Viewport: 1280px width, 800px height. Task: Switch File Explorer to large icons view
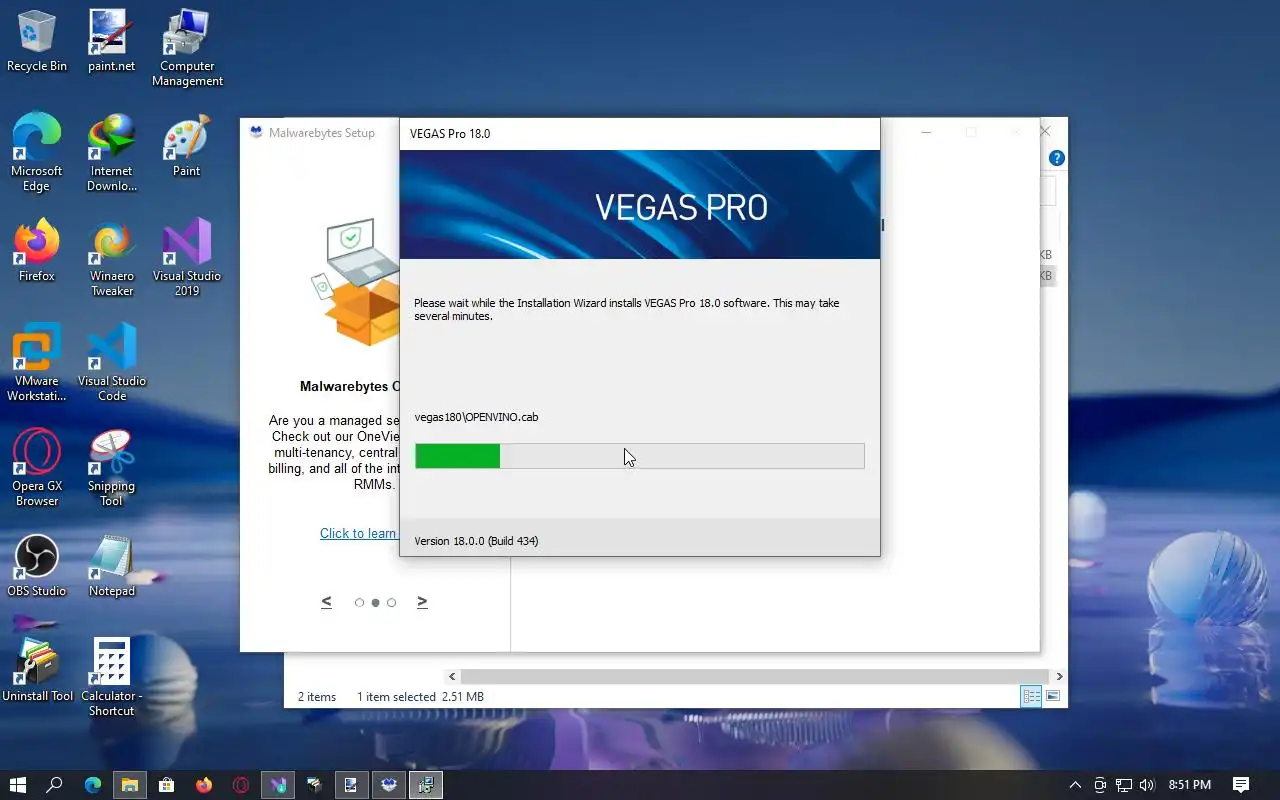[x=1052, y=696]
